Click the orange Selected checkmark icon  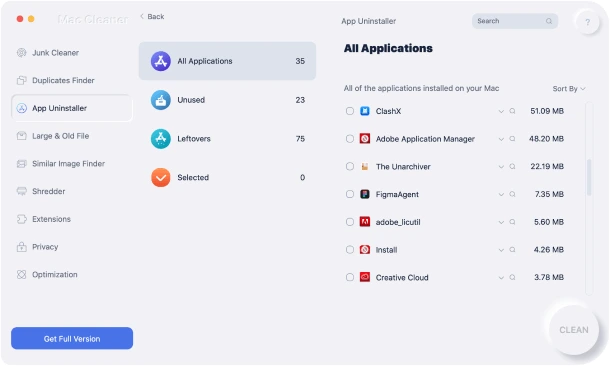coord(161,177)
